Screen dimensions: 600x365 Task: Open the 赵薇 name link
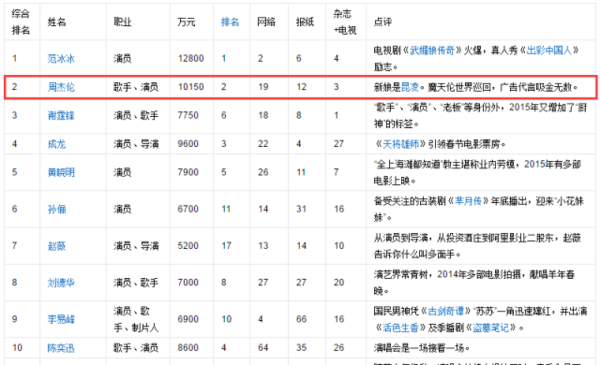(57, 246)
